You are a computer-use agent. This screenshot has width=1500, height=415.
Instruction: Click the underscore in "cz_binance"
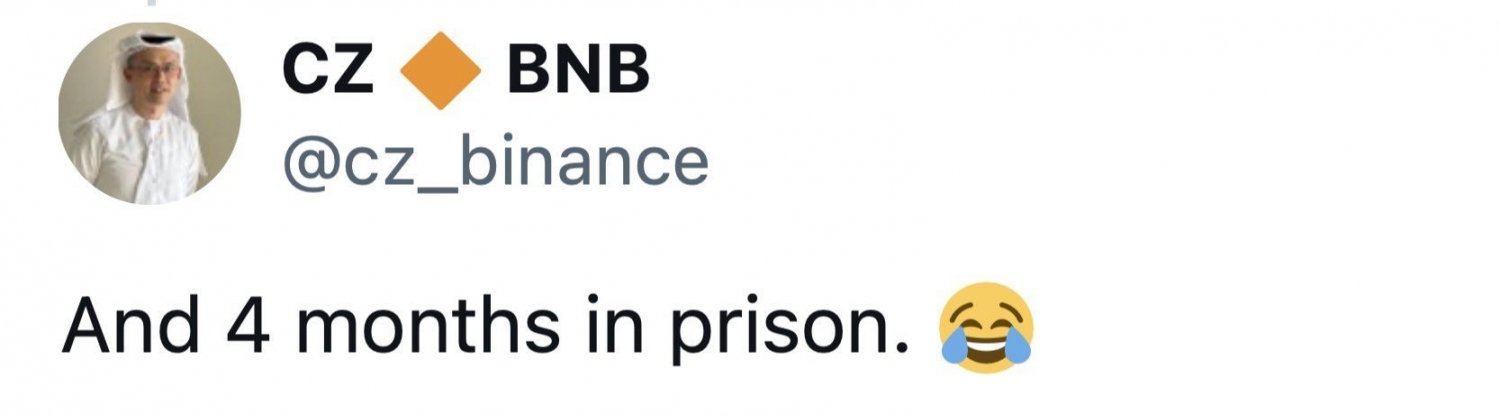[440, 186]
